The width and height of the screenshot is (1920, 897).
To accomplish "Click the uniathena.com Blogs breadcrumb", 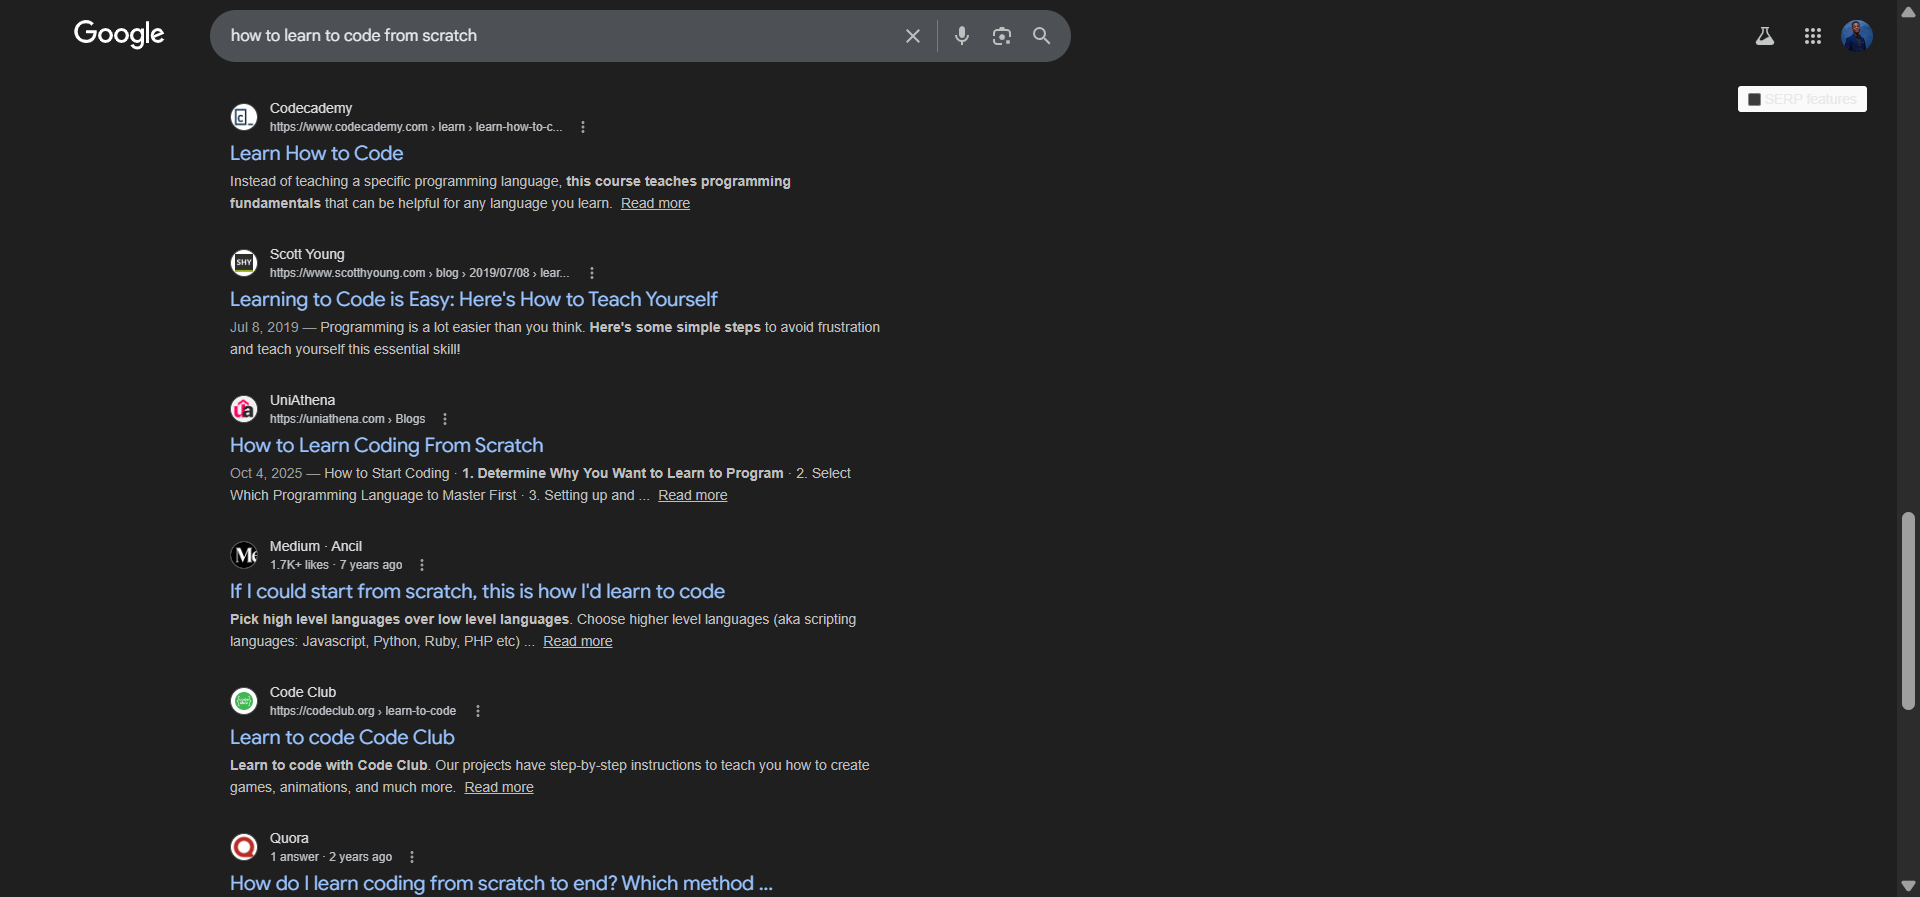I will (347, 419).
